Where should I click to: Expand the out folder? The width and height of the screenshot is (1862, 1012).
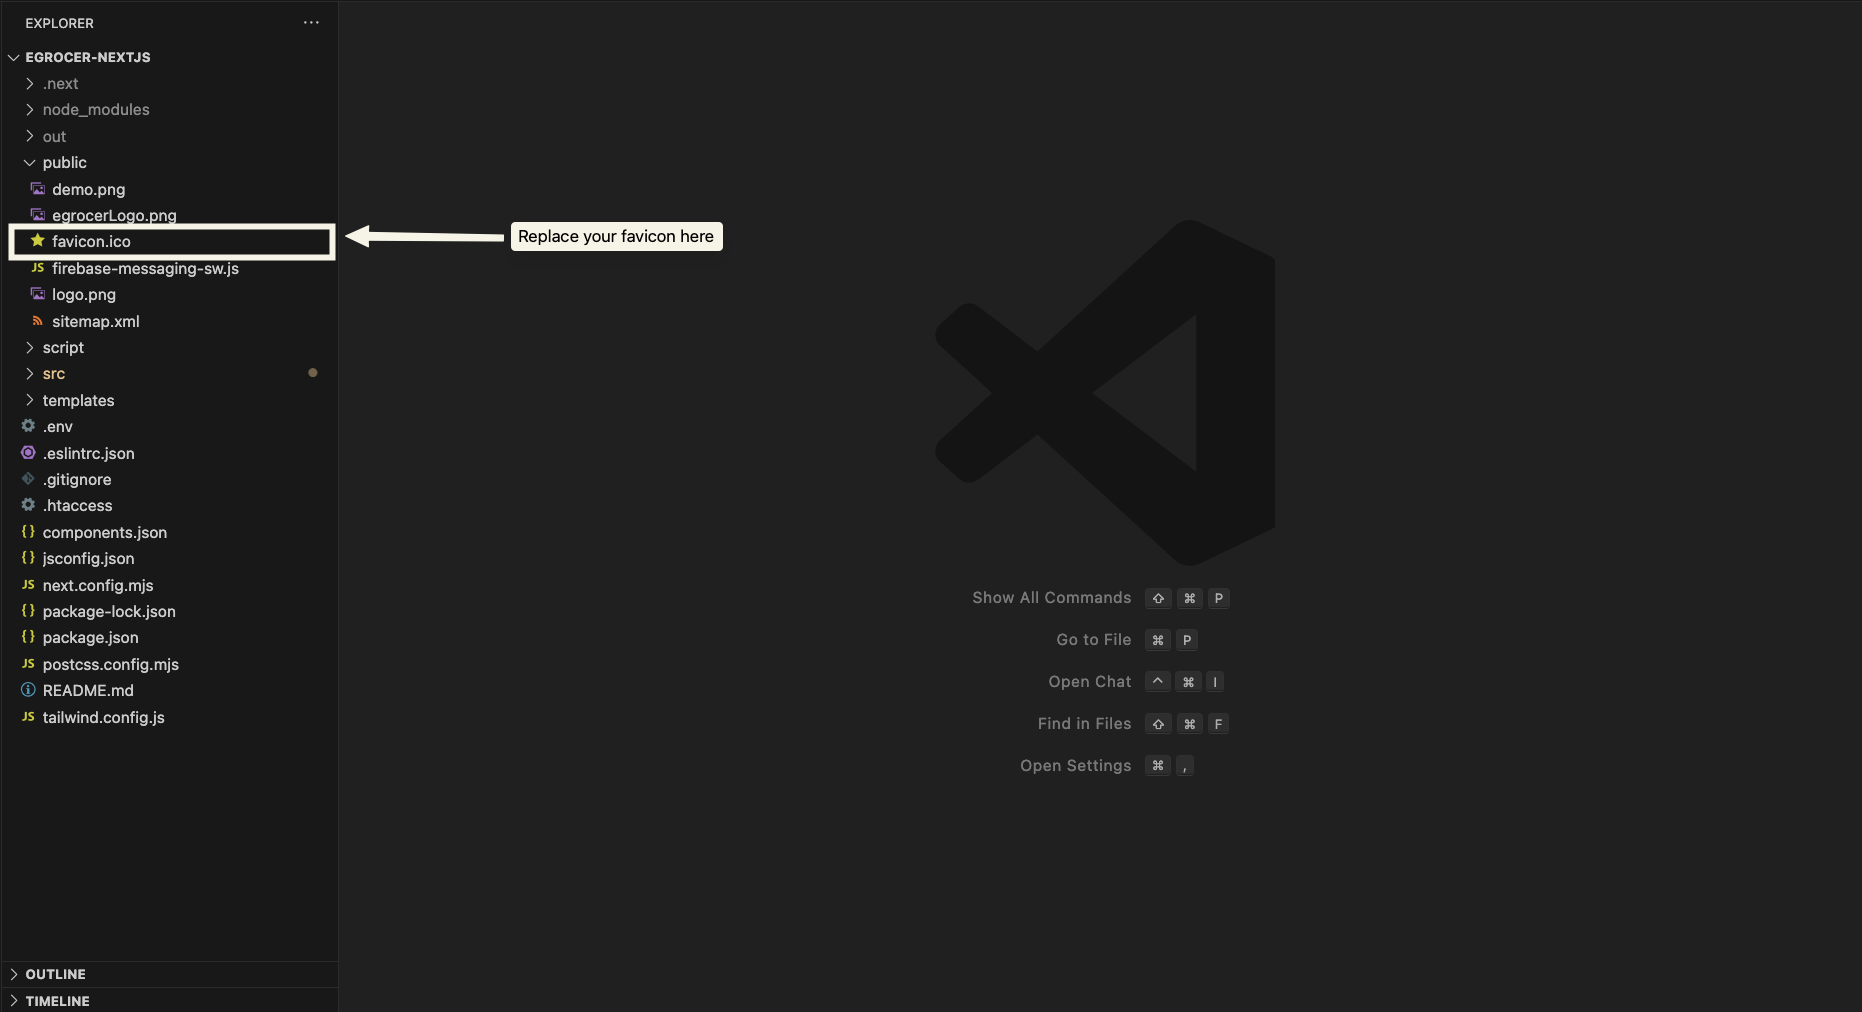[29, 136]
